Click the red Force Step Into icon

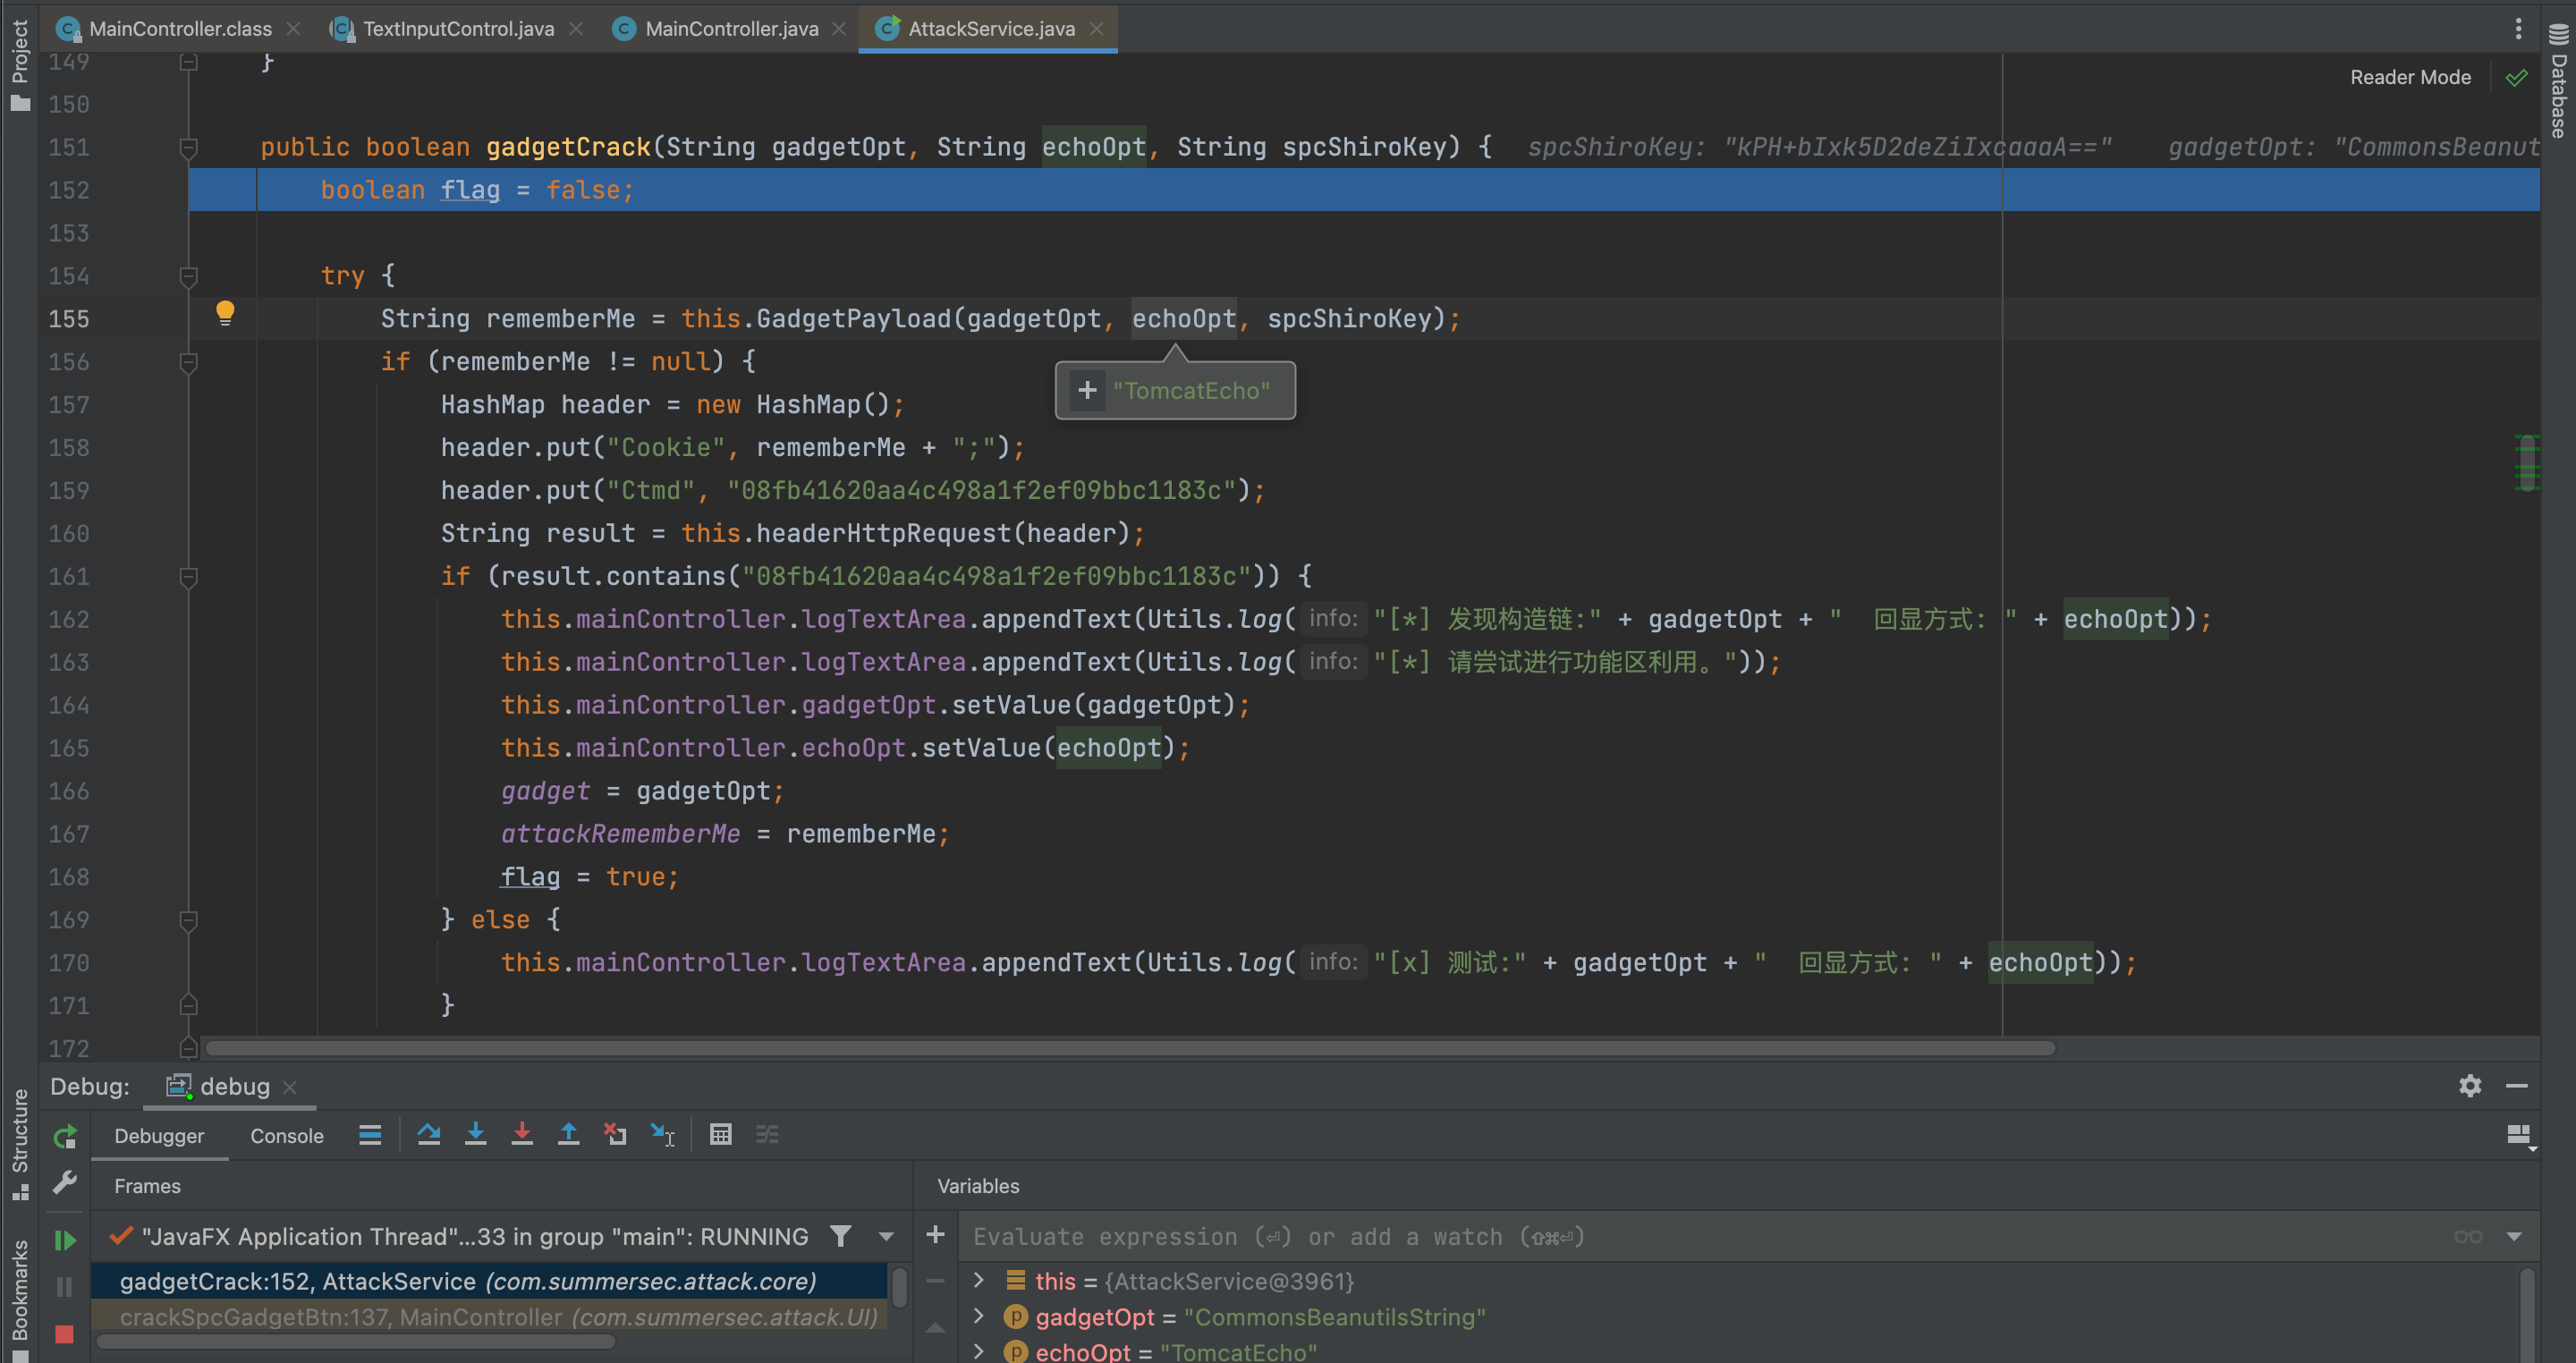point(522,1134)
